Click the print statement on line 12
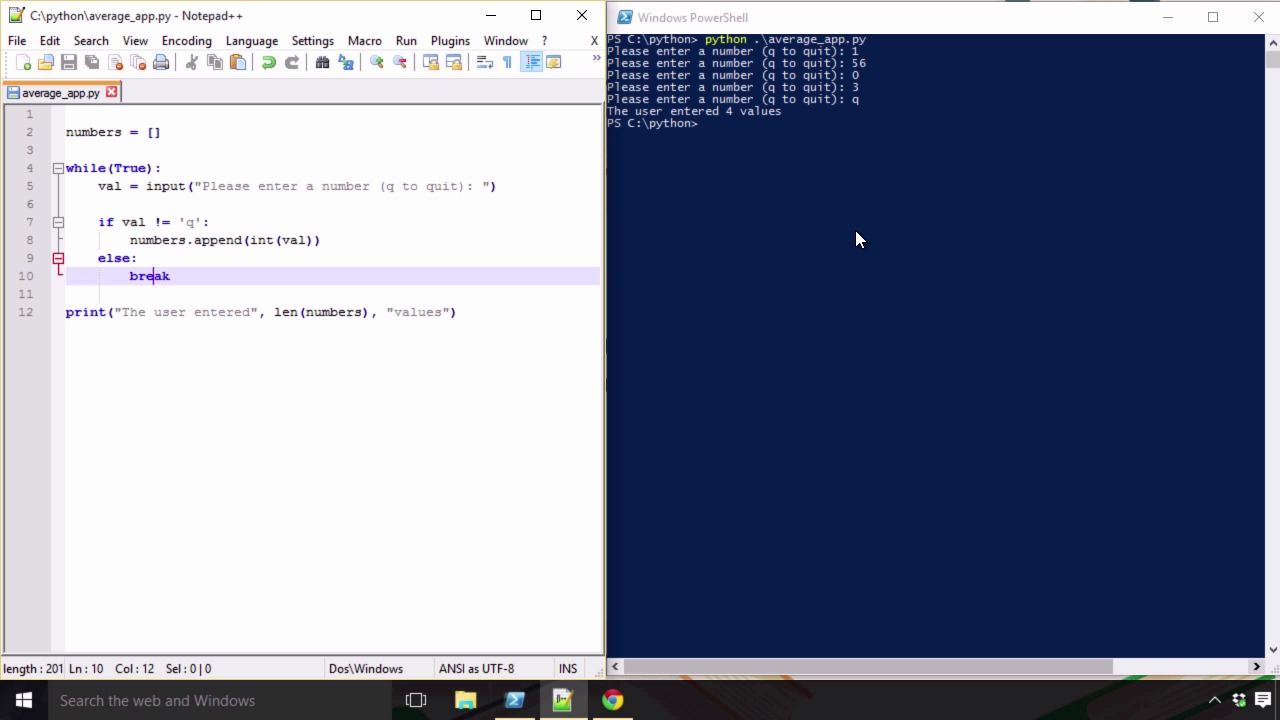Screen dimensions: 1280x720 [261, 312]
